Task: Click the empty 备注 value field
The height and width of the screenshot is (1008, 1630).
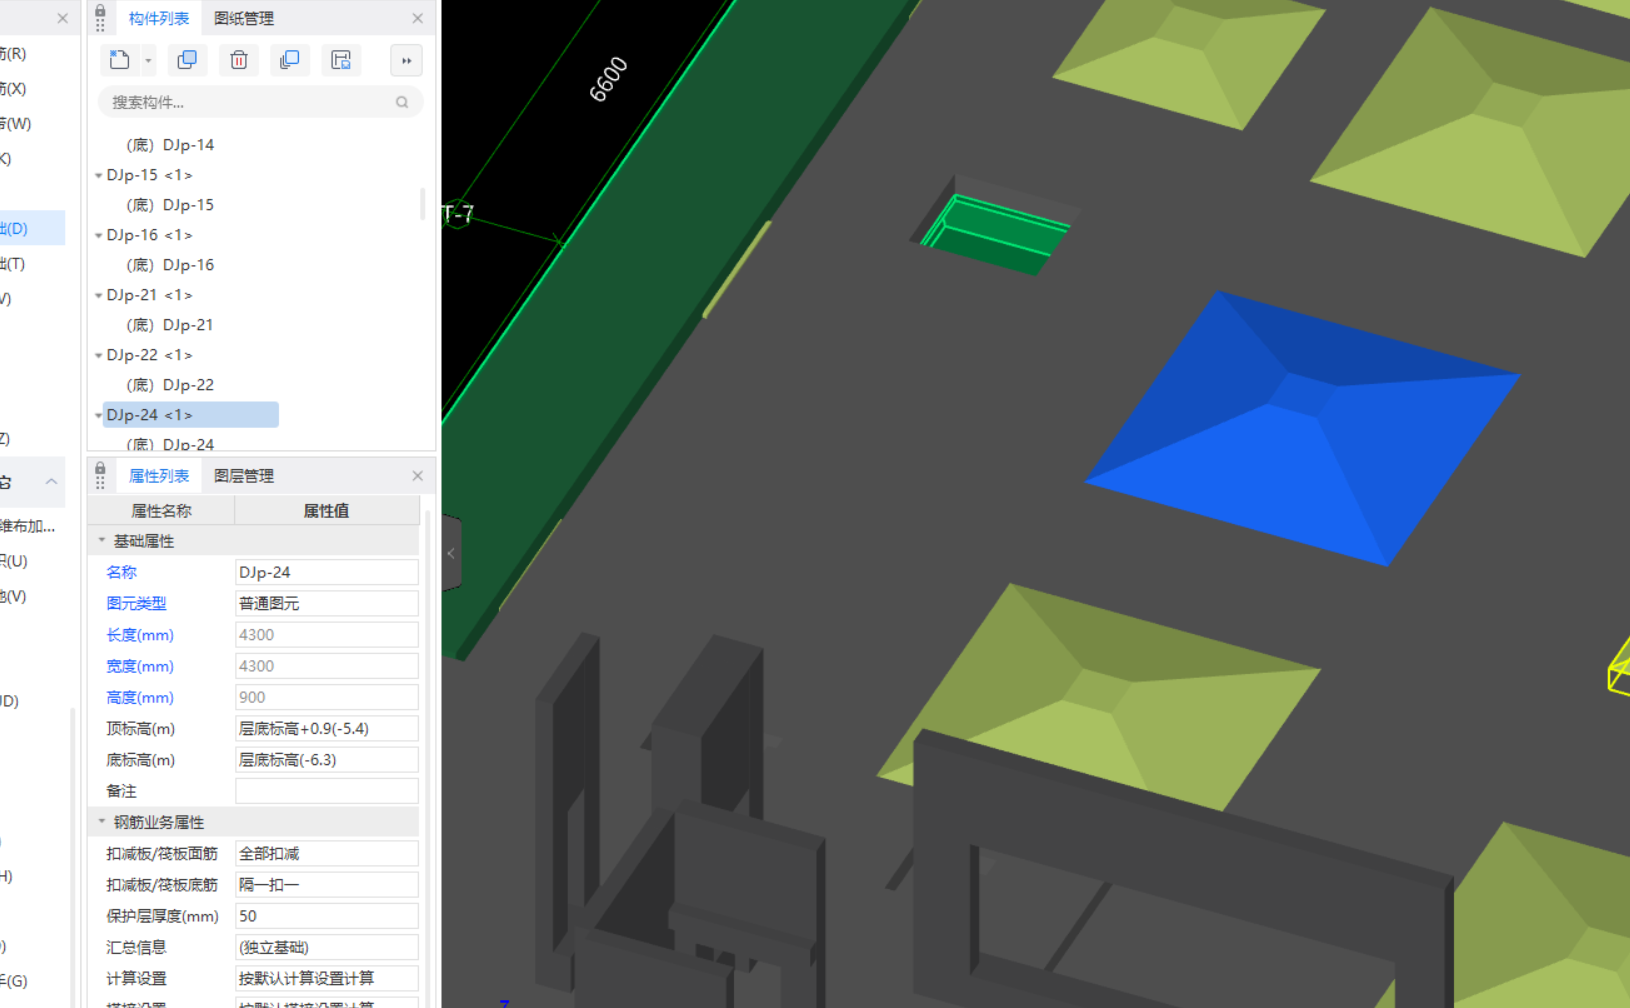Action: [327, 791]
